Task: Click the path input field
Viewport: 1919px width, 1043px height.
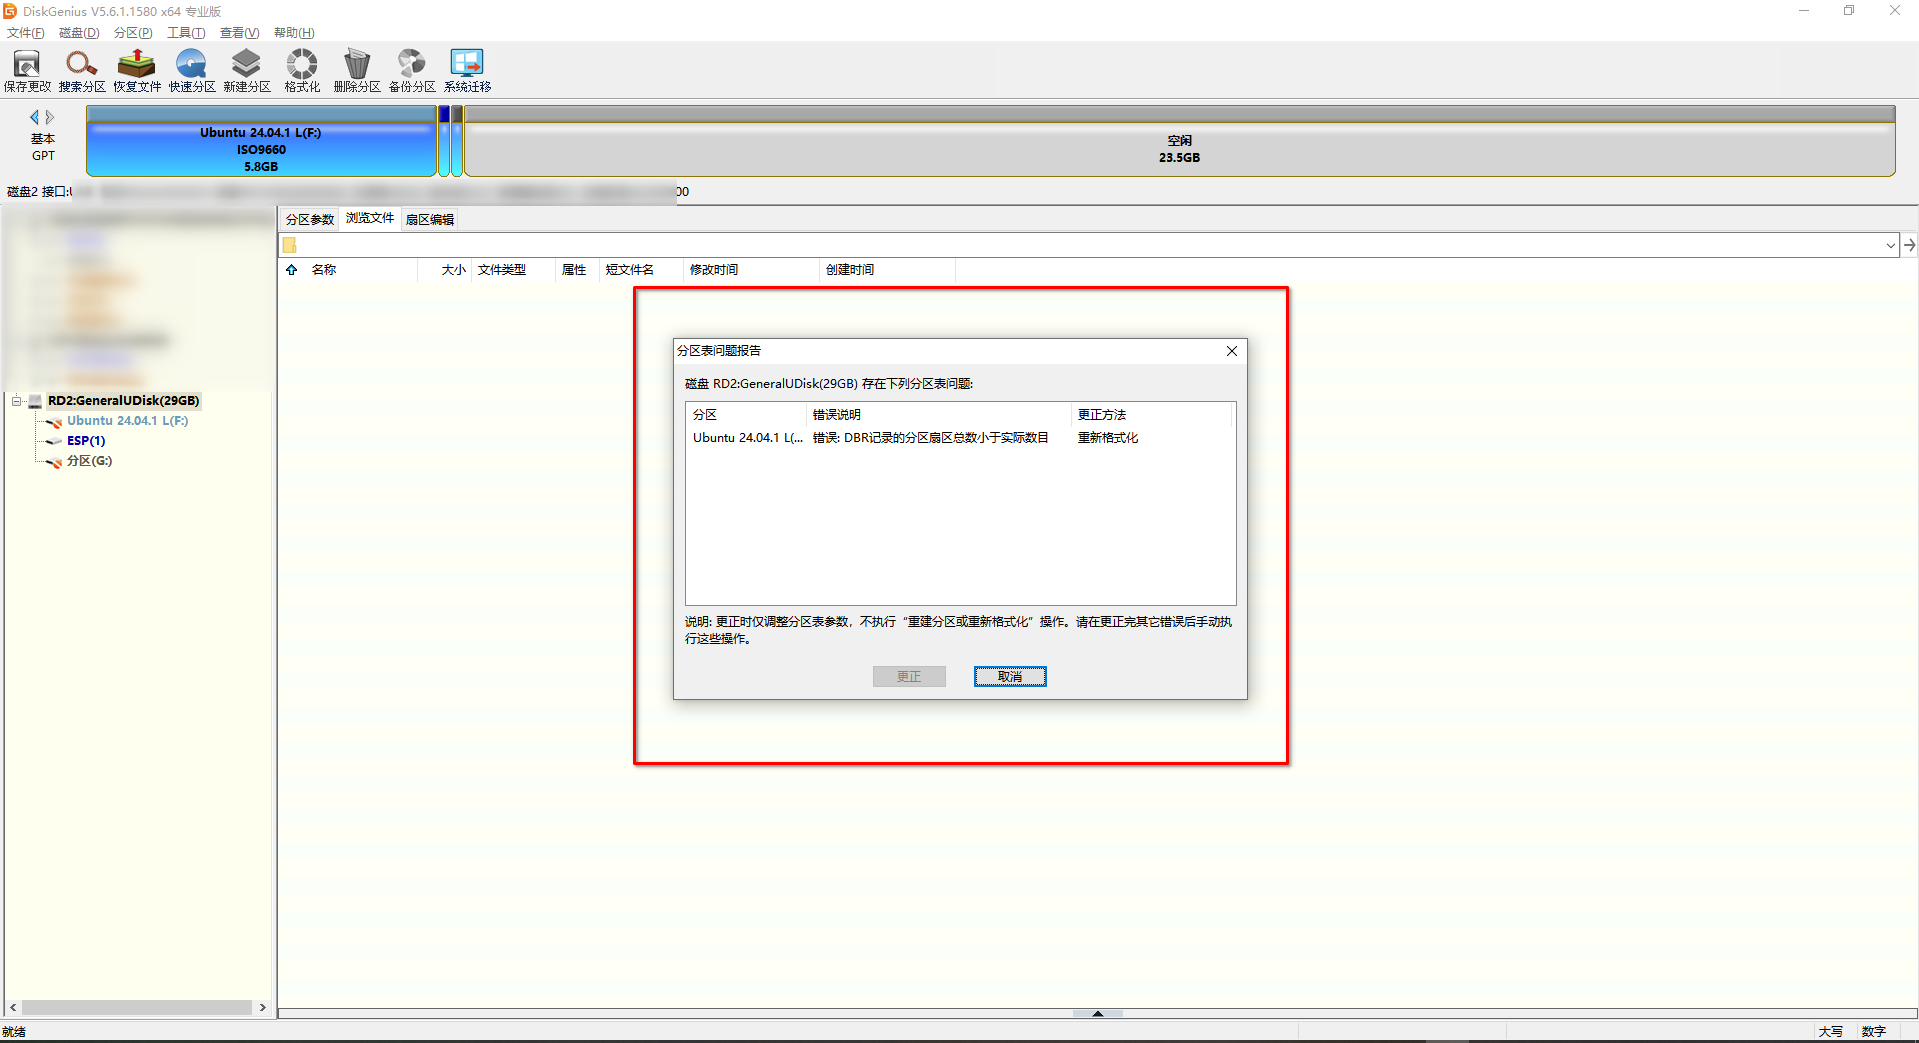Action: (1088, 245)
